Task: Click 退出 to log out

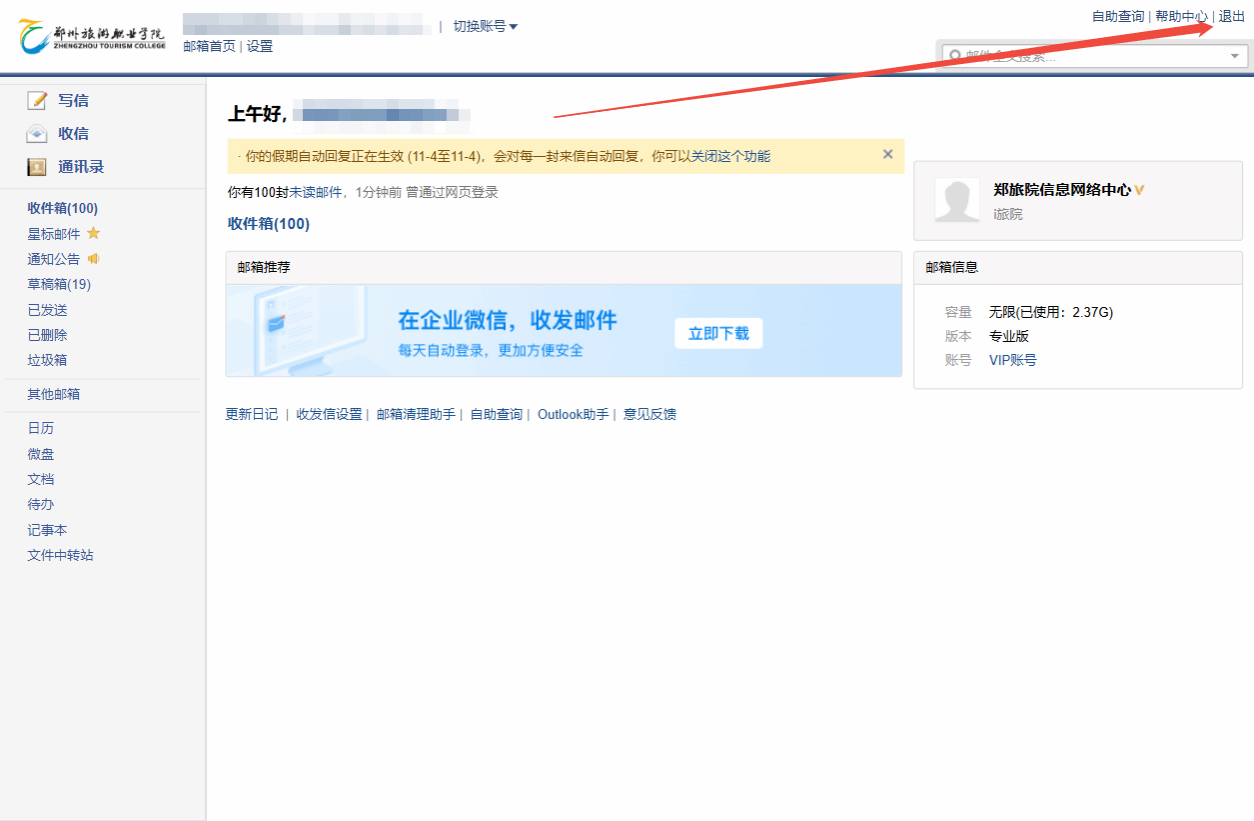Action: tap(1231, 16)
